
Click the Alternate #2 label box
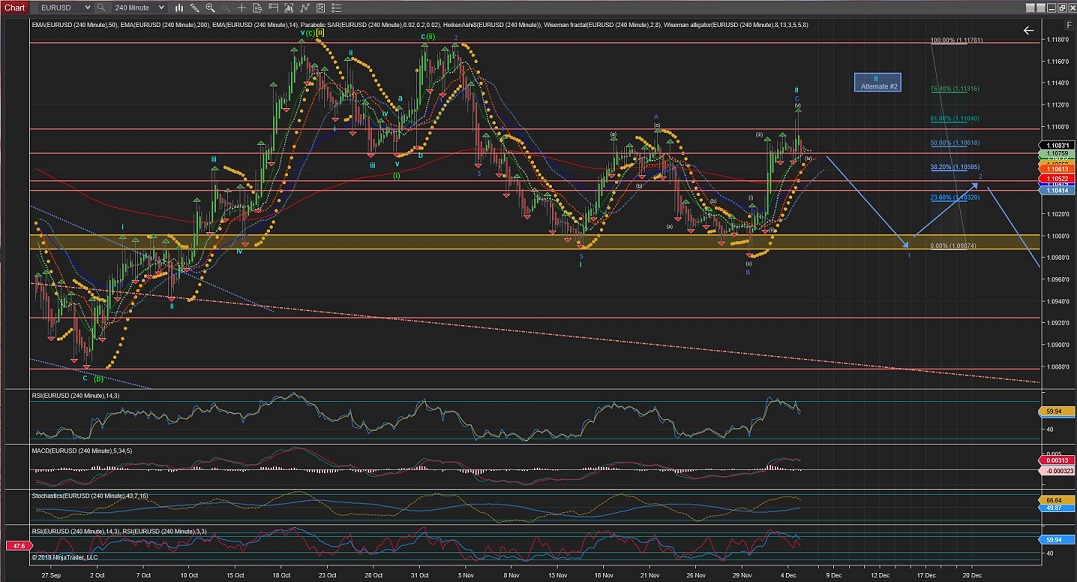(x=877, y=82)
